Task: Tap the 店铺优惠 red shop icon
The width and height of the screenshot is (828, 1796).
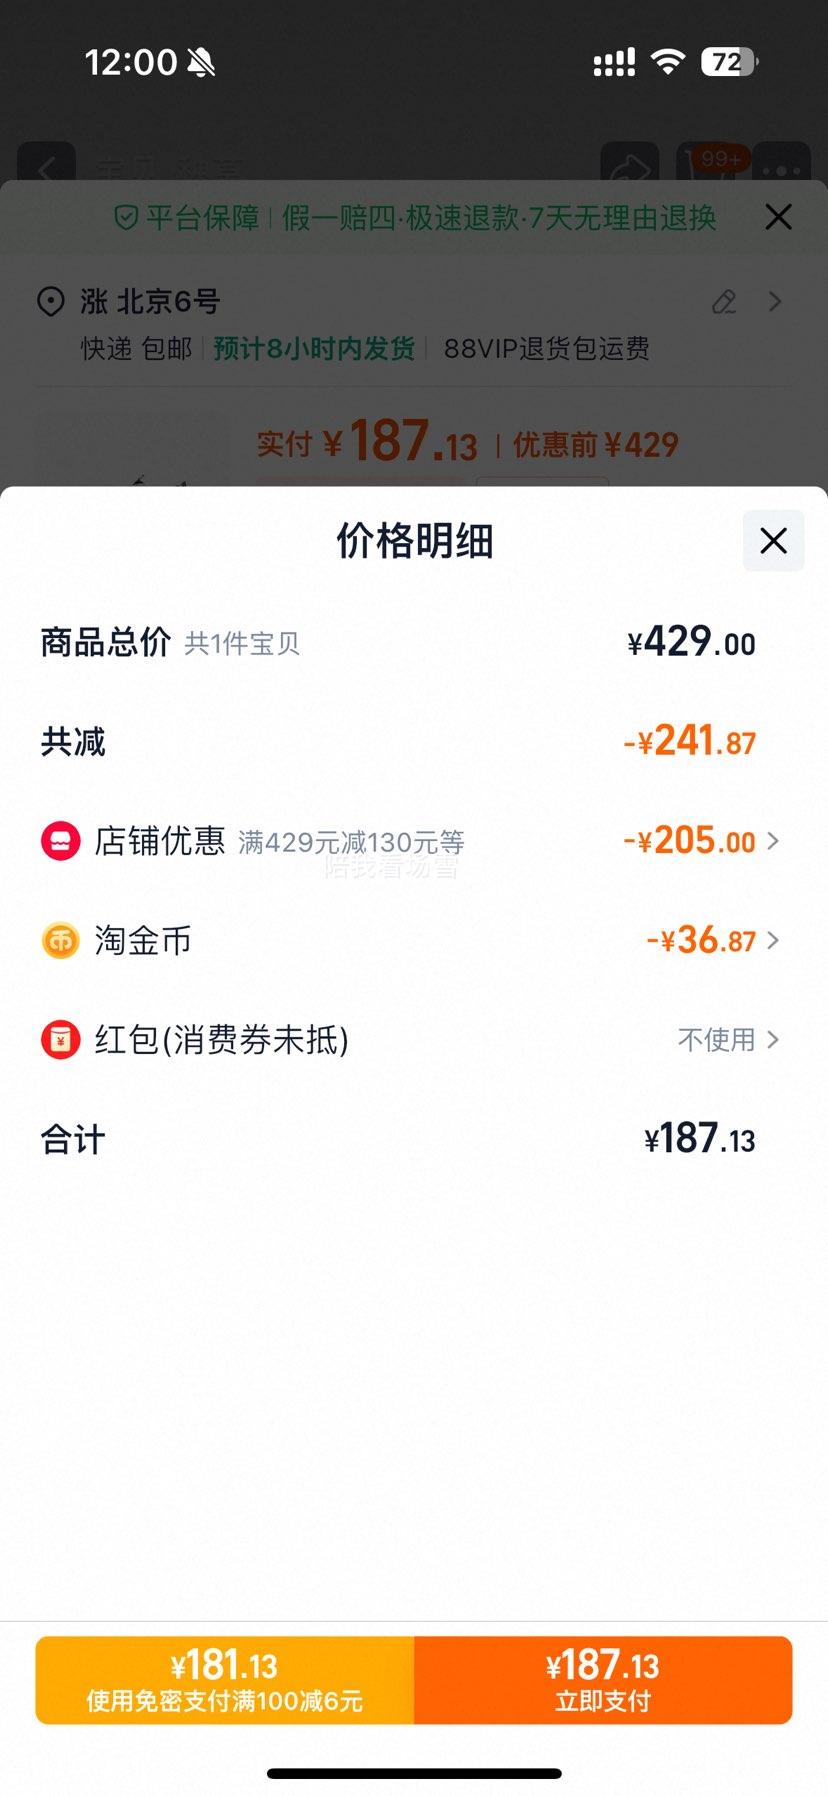Action: click(x=60, y=841)
